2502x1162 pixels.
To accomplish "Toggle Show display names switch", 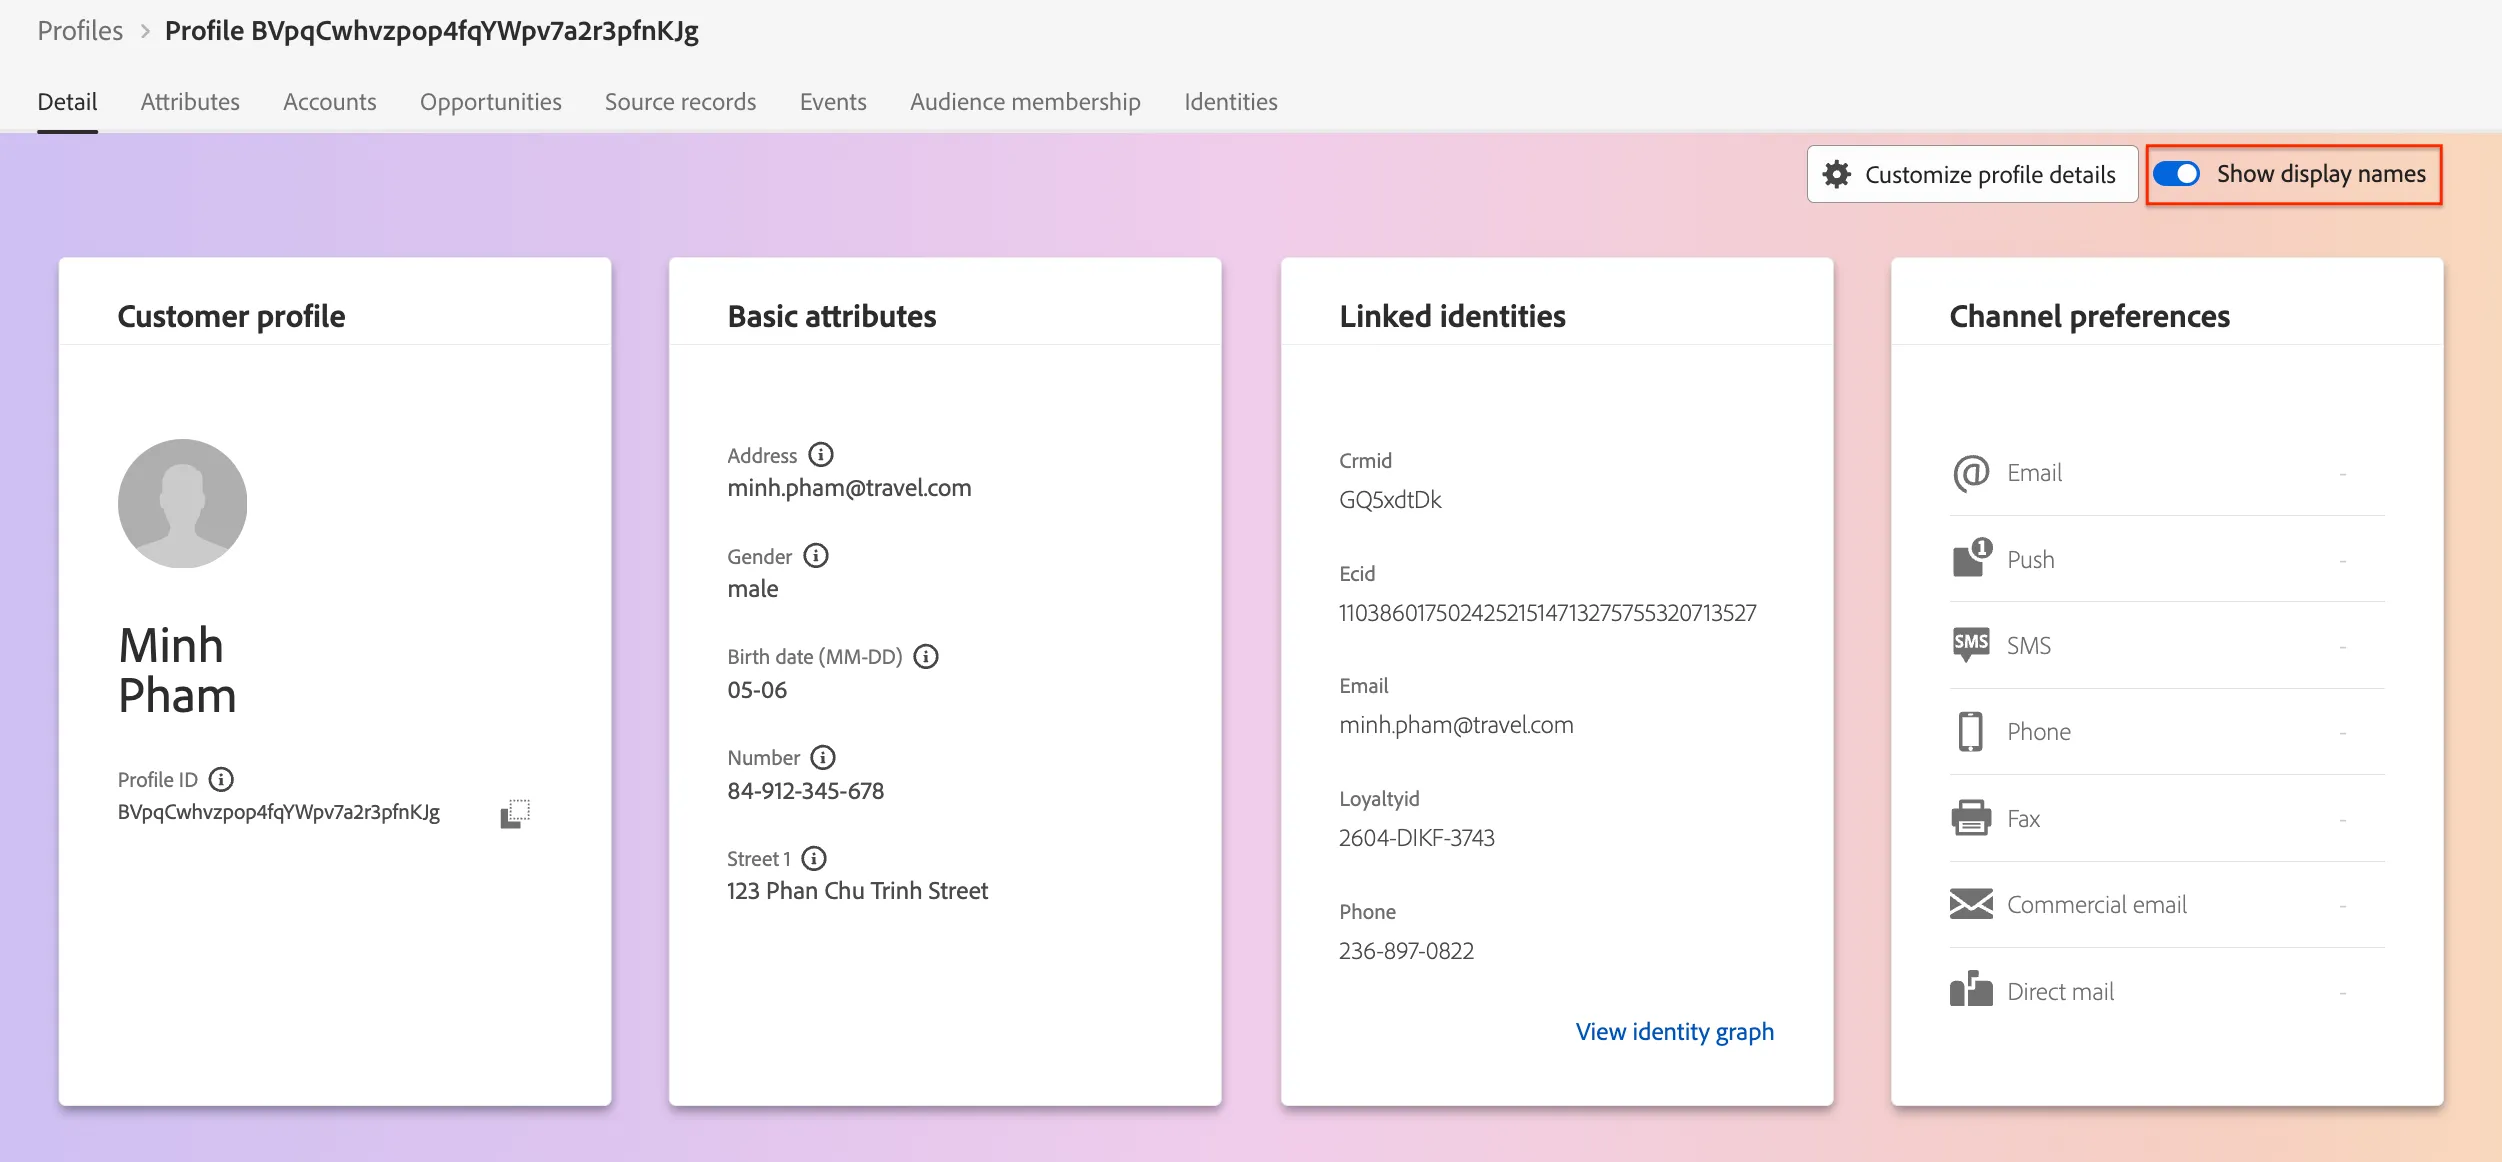I will click(x=2176, y=174).
